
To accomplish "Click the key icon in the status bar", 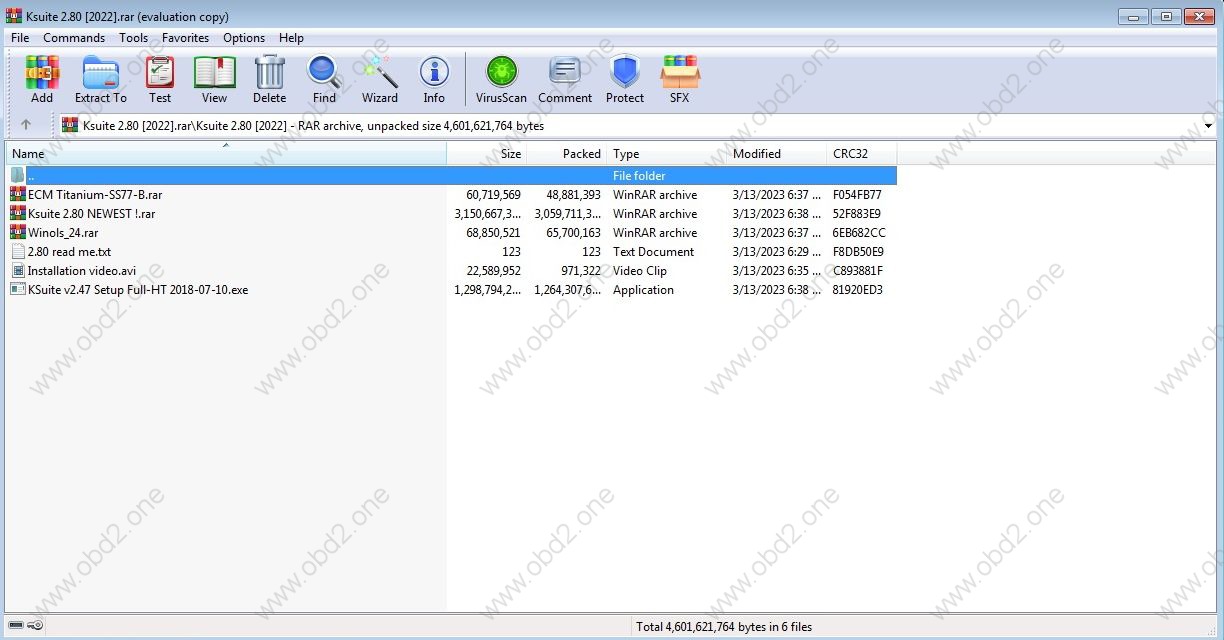I will point(36,625).
